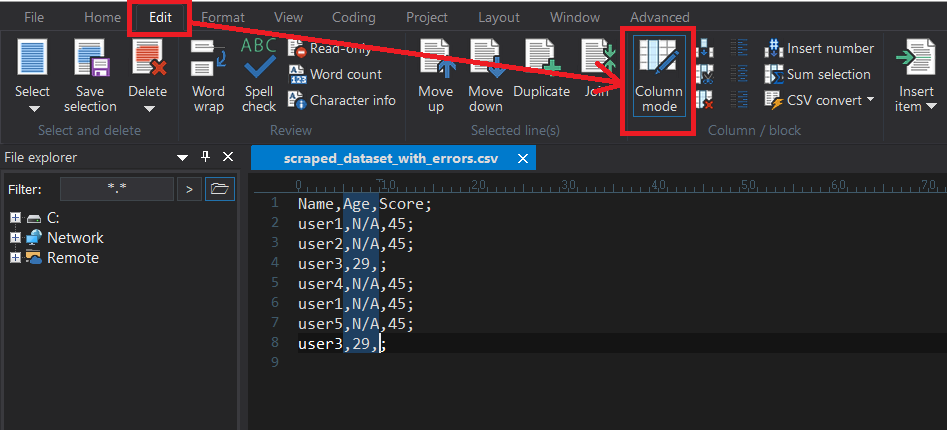Click line 4 text 'user3,29,;'
The width and height of the screenshot is (947, 430).
pyautogui.click(x=342, y=264)
